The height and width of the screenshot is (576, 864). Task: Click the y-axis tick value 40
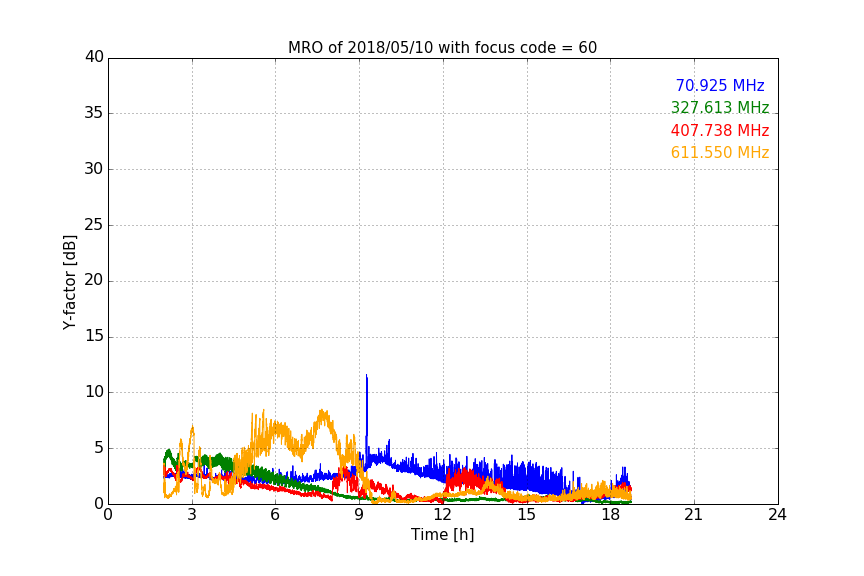click(x=94, y=57)
